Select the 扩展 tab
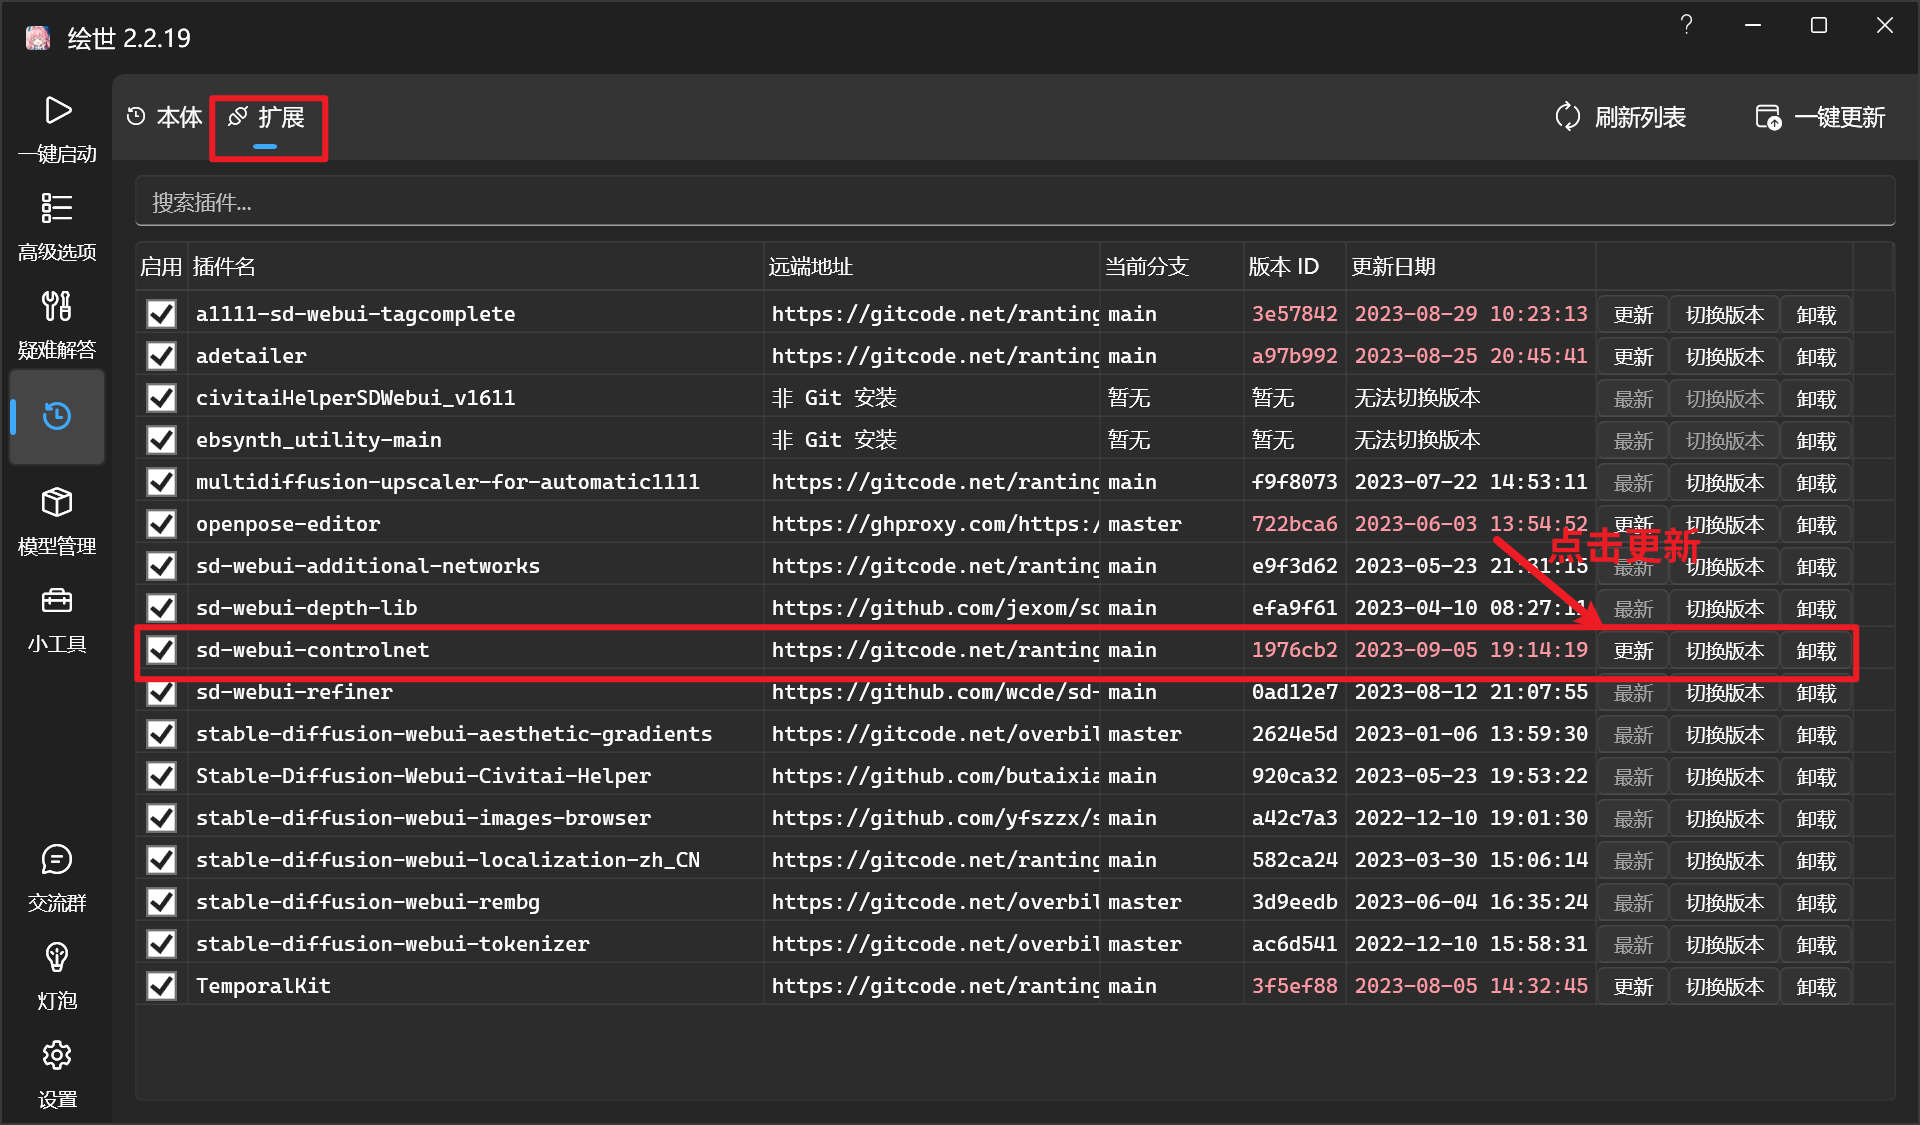This screenshot has width=1920, height=1125. pos(267,118)
